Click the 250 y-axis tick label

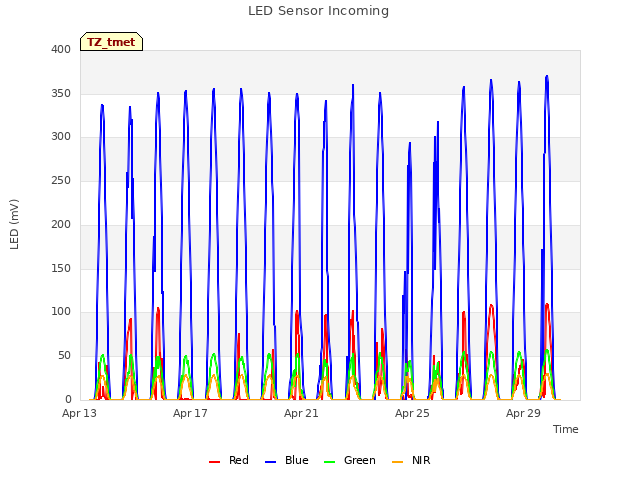click(x=61, y=180)
